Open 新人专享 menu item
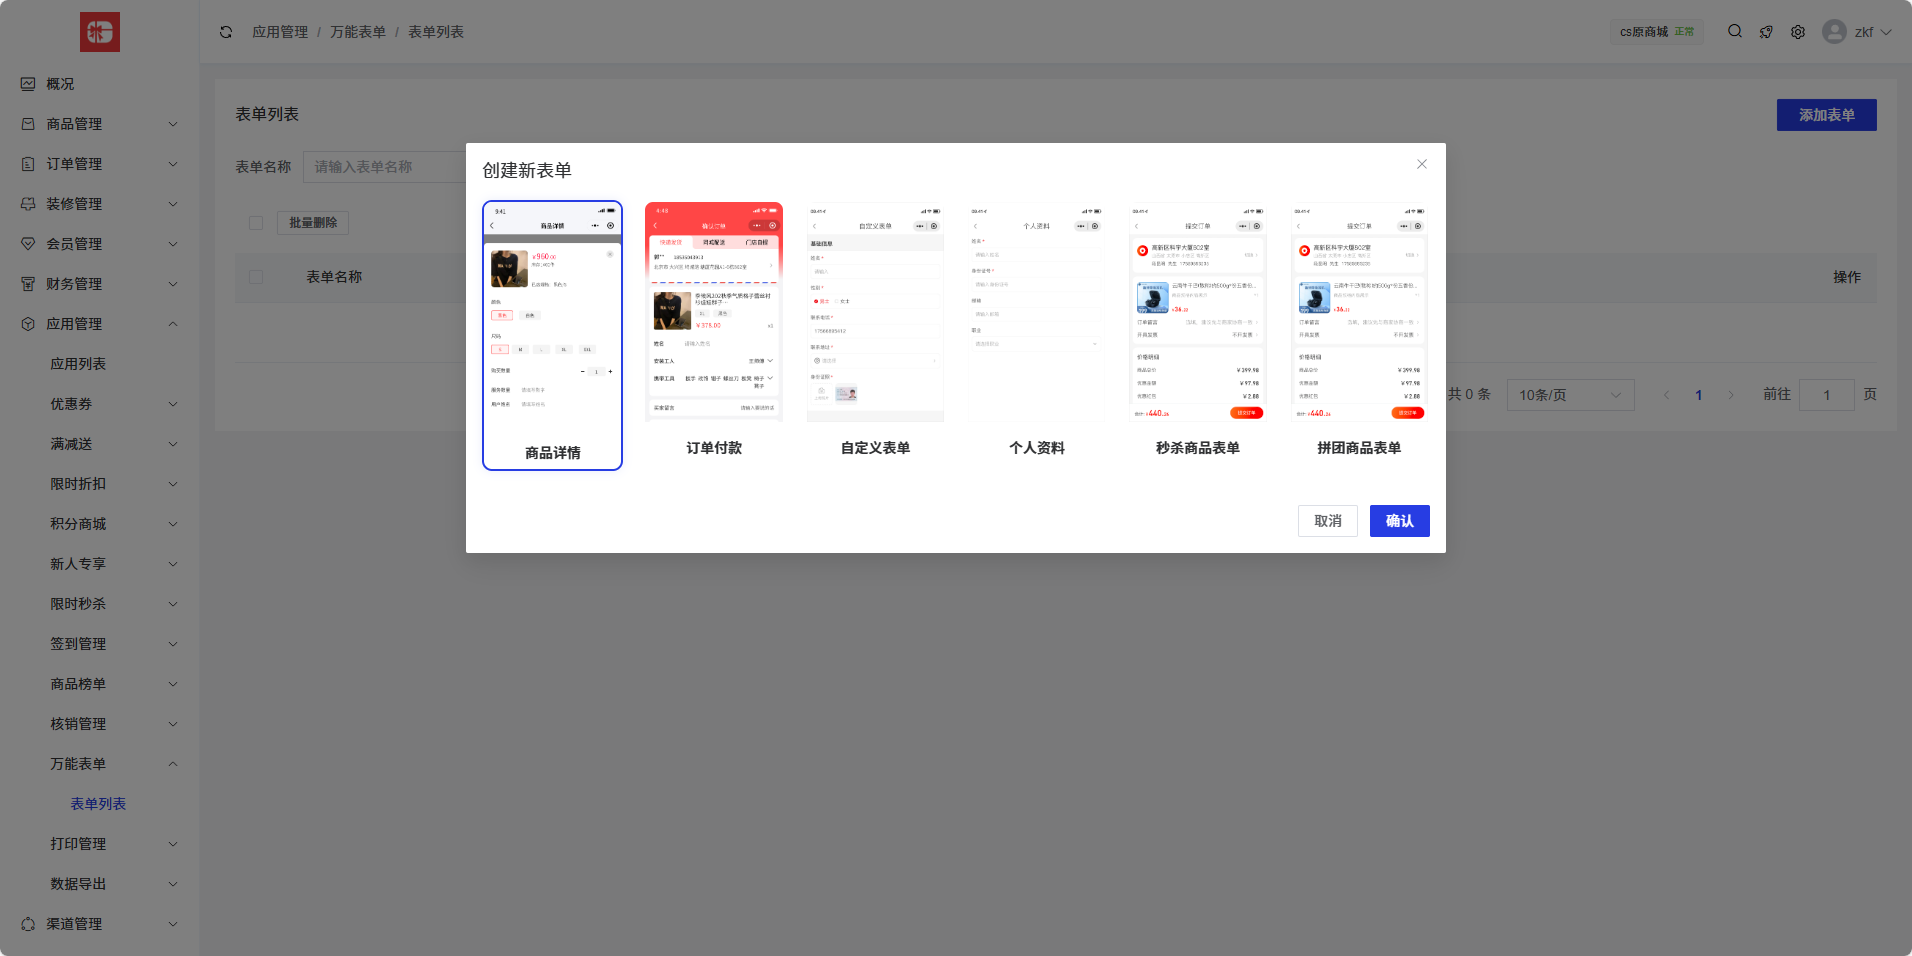The image size is (1912, 956). point(78,564)
